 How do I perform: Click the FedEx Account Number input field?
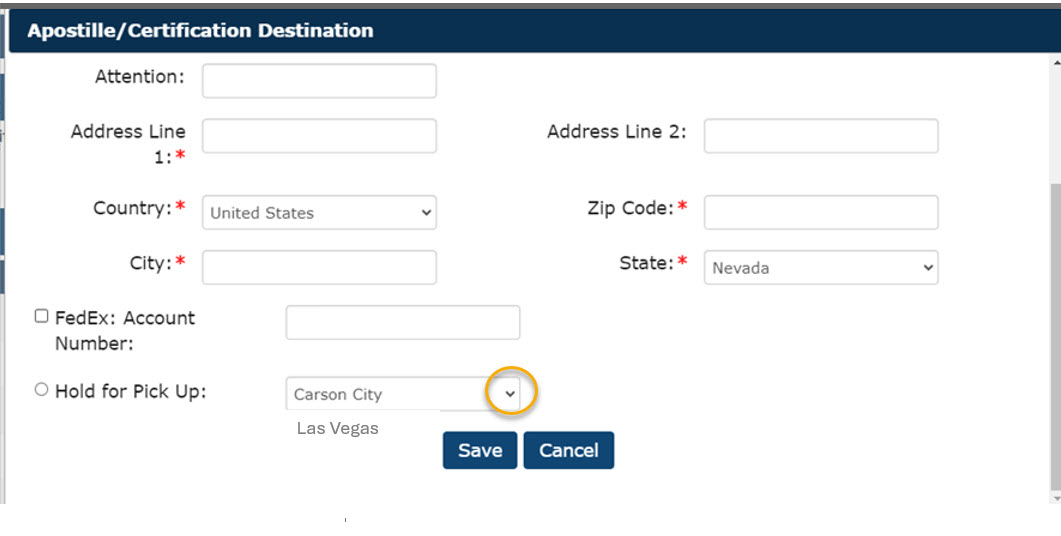click(402, 322)
